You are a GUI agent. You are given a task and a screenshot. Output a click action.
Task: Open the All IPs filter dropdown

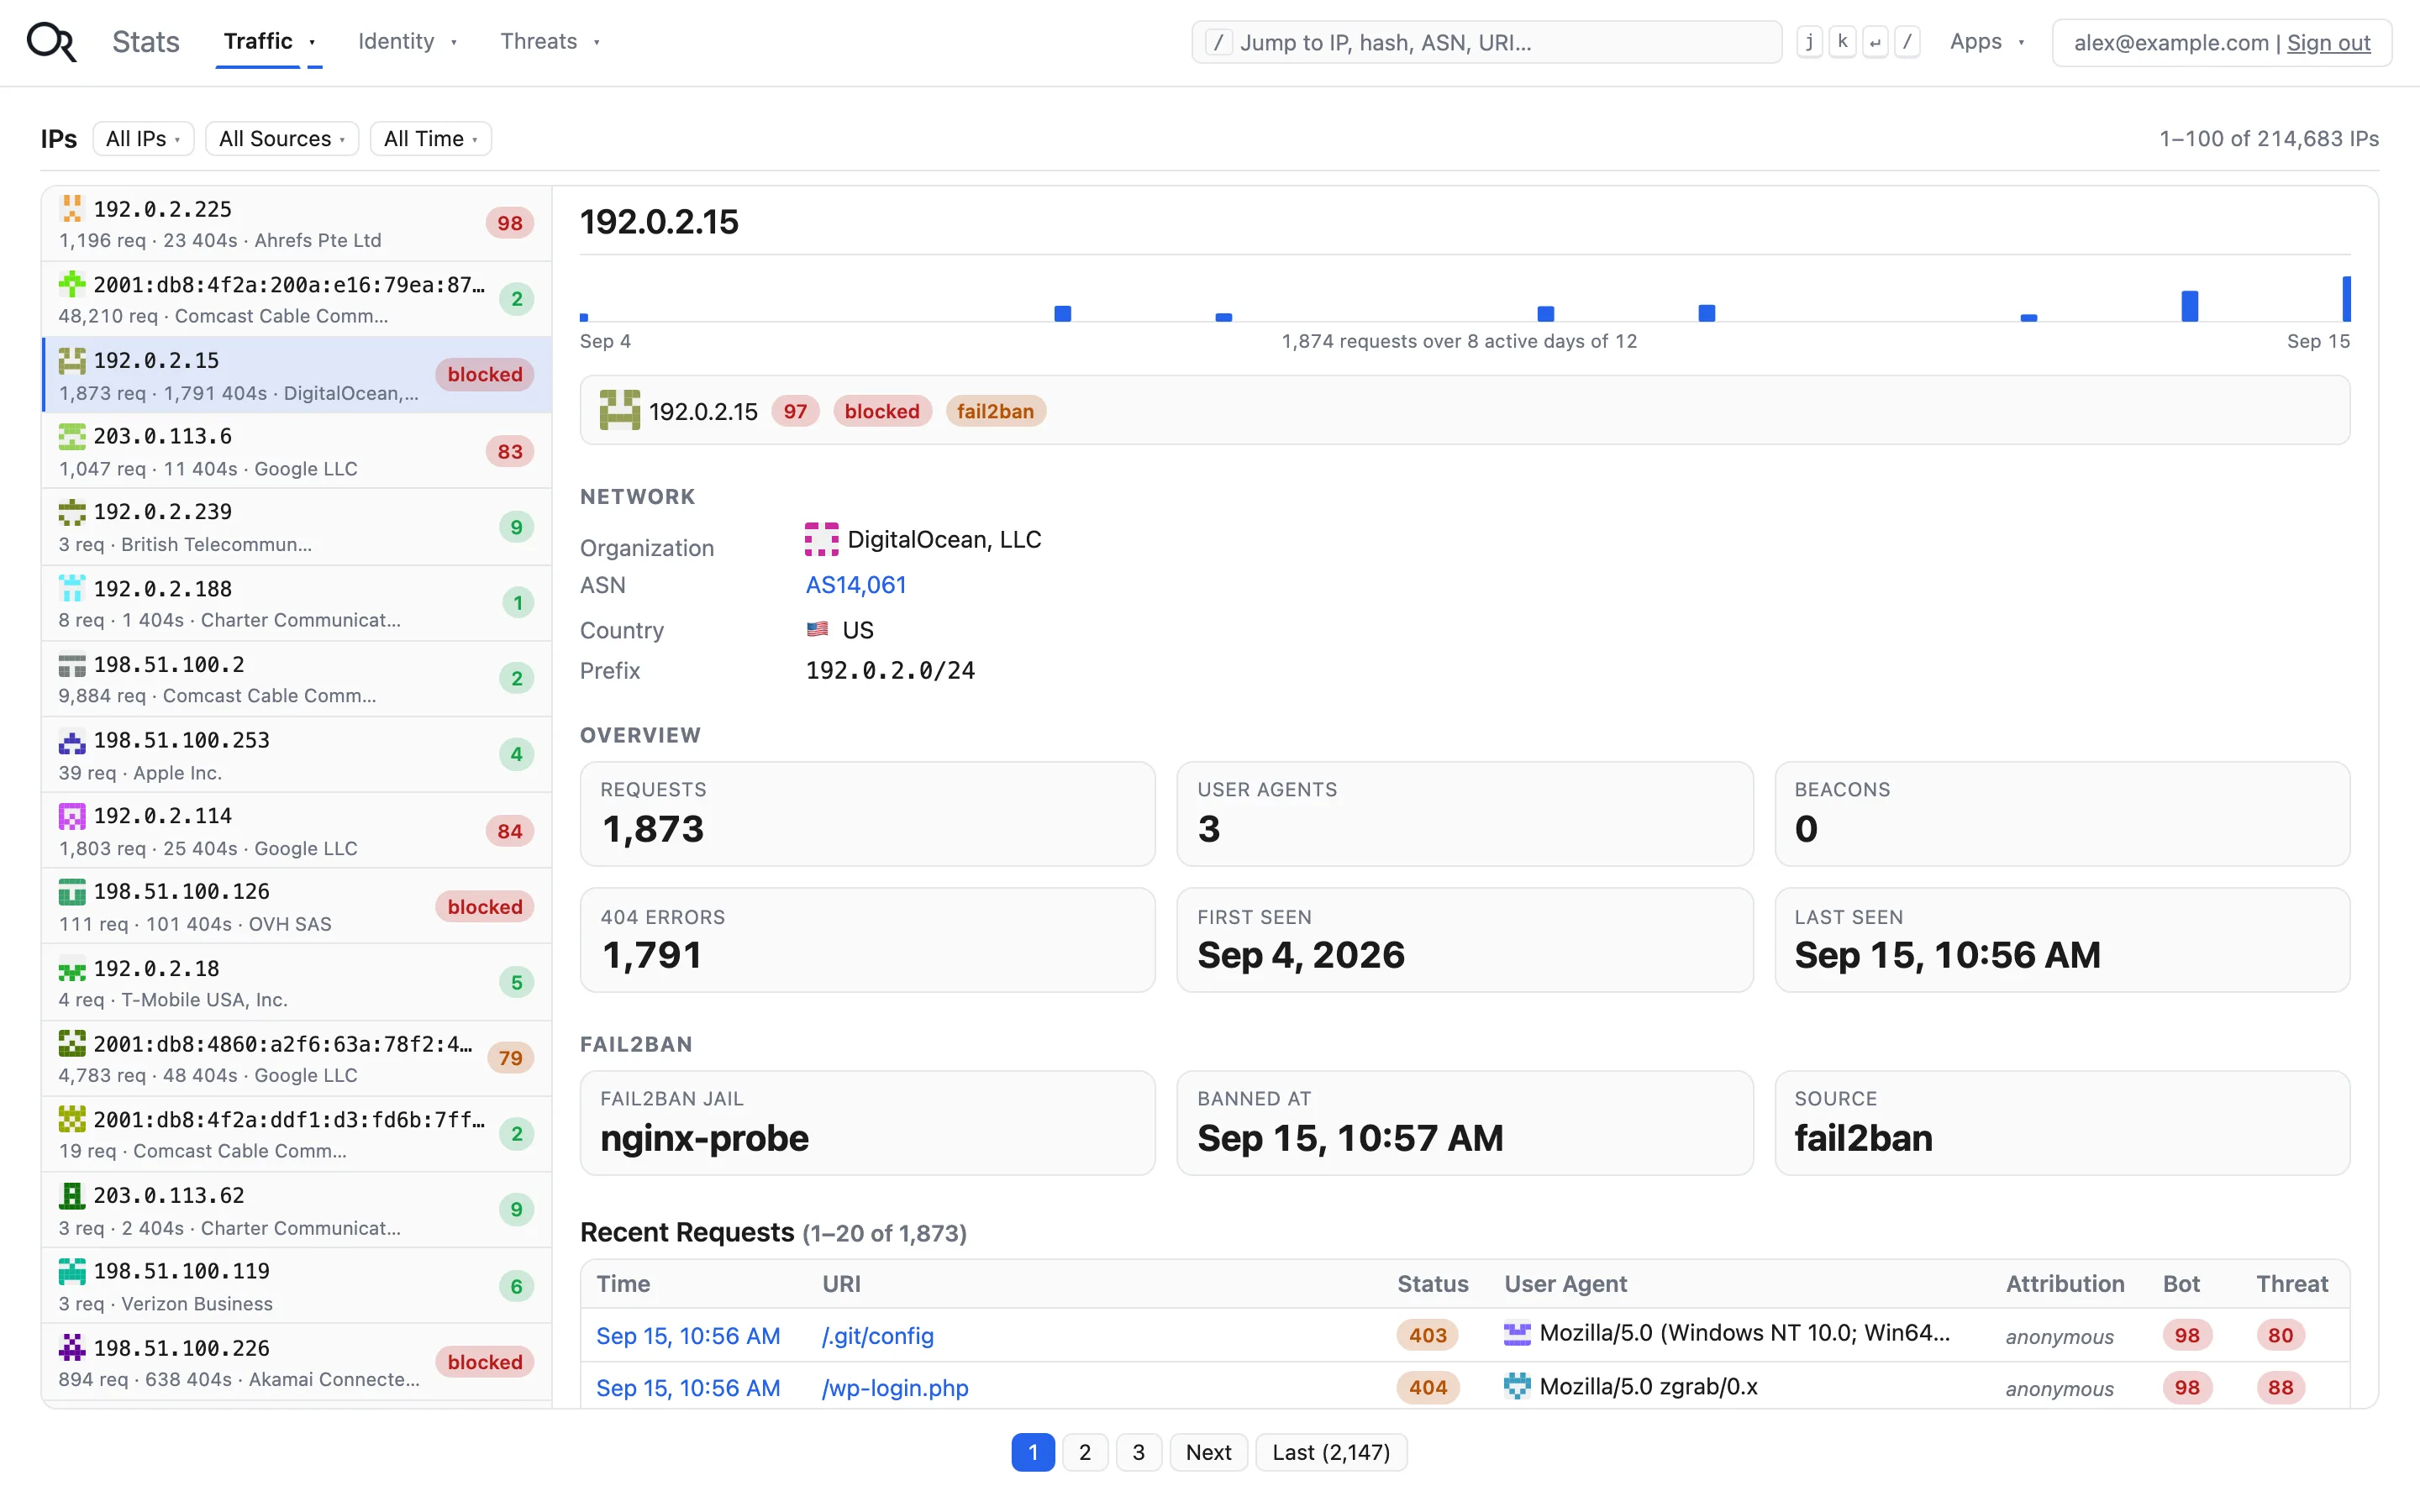coord(143,139)
